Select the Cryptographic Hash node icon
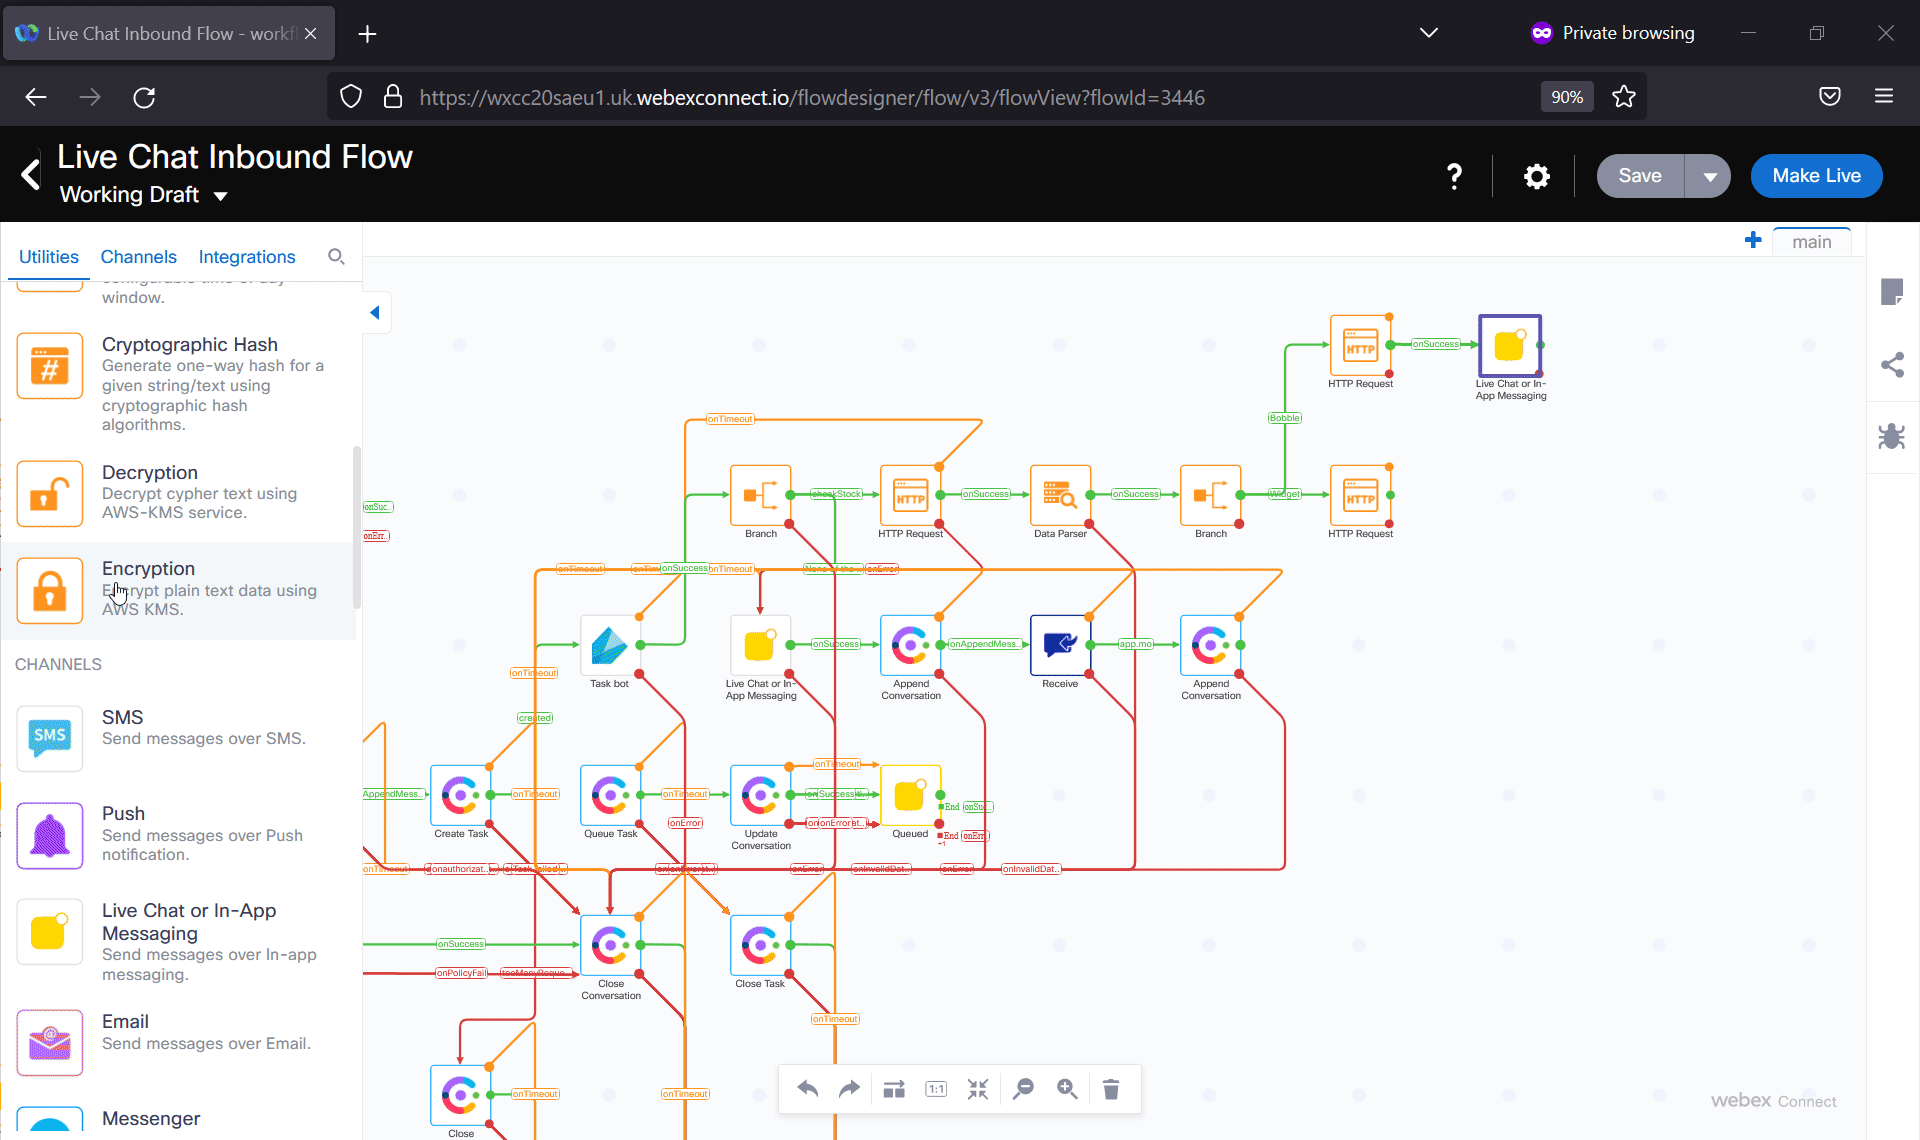The width and height of the screenshot is (1920, 1140). (50, 367)
